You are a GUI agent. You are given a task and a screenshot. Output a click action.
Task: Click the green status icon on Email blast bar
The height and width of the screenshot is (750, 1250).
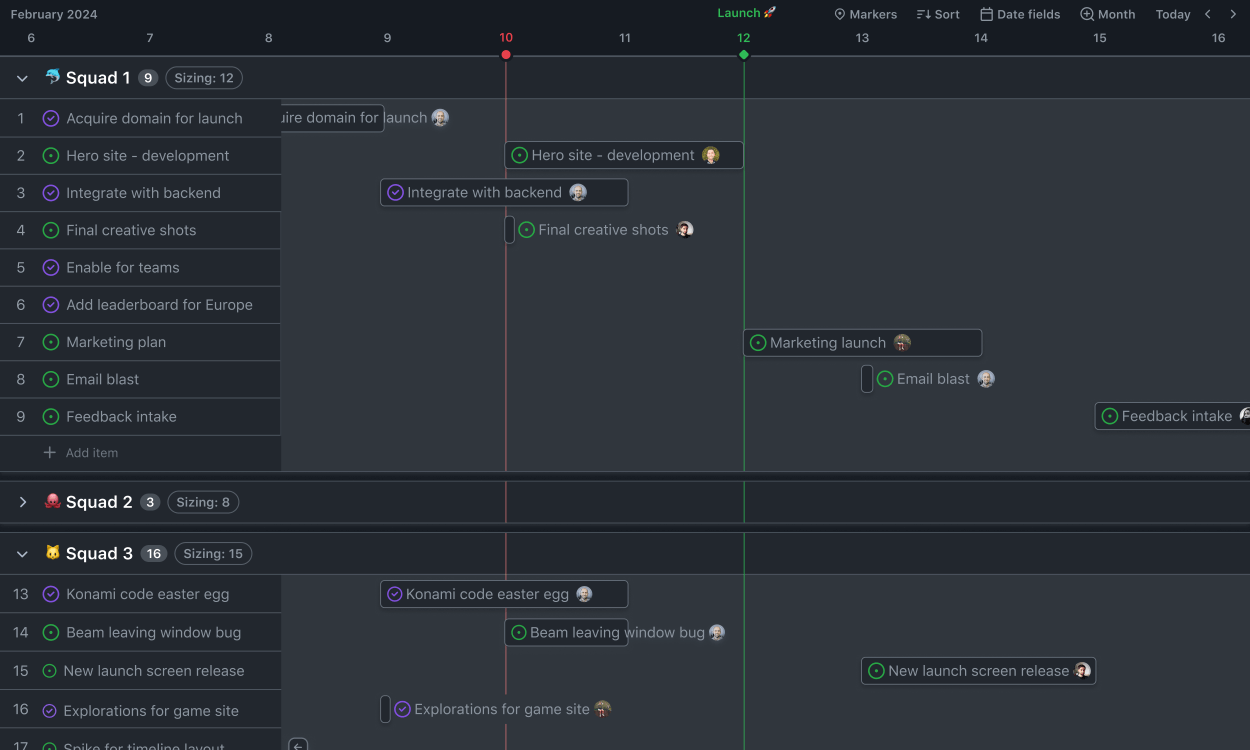(884, 378)
